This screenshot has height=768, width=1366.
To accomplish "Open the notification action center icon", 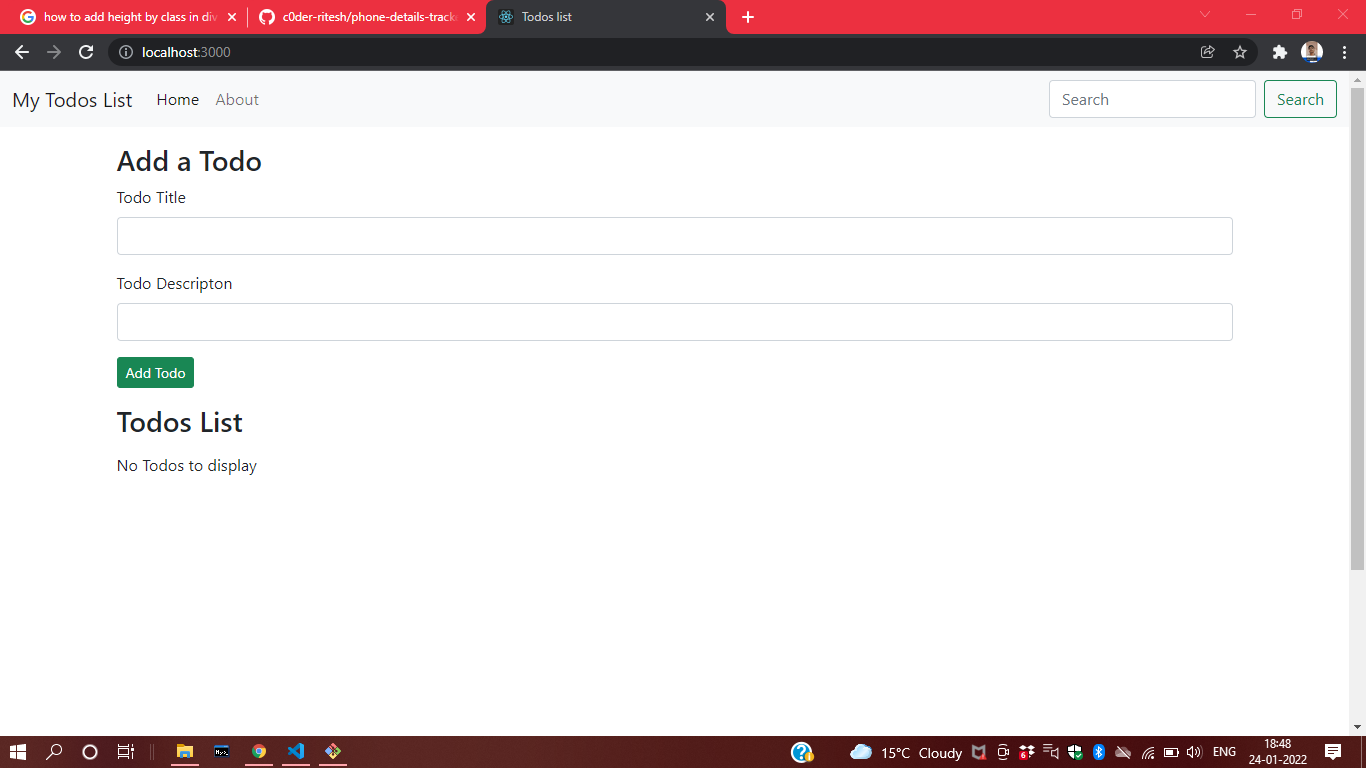I will click(x=1333, y=752).
